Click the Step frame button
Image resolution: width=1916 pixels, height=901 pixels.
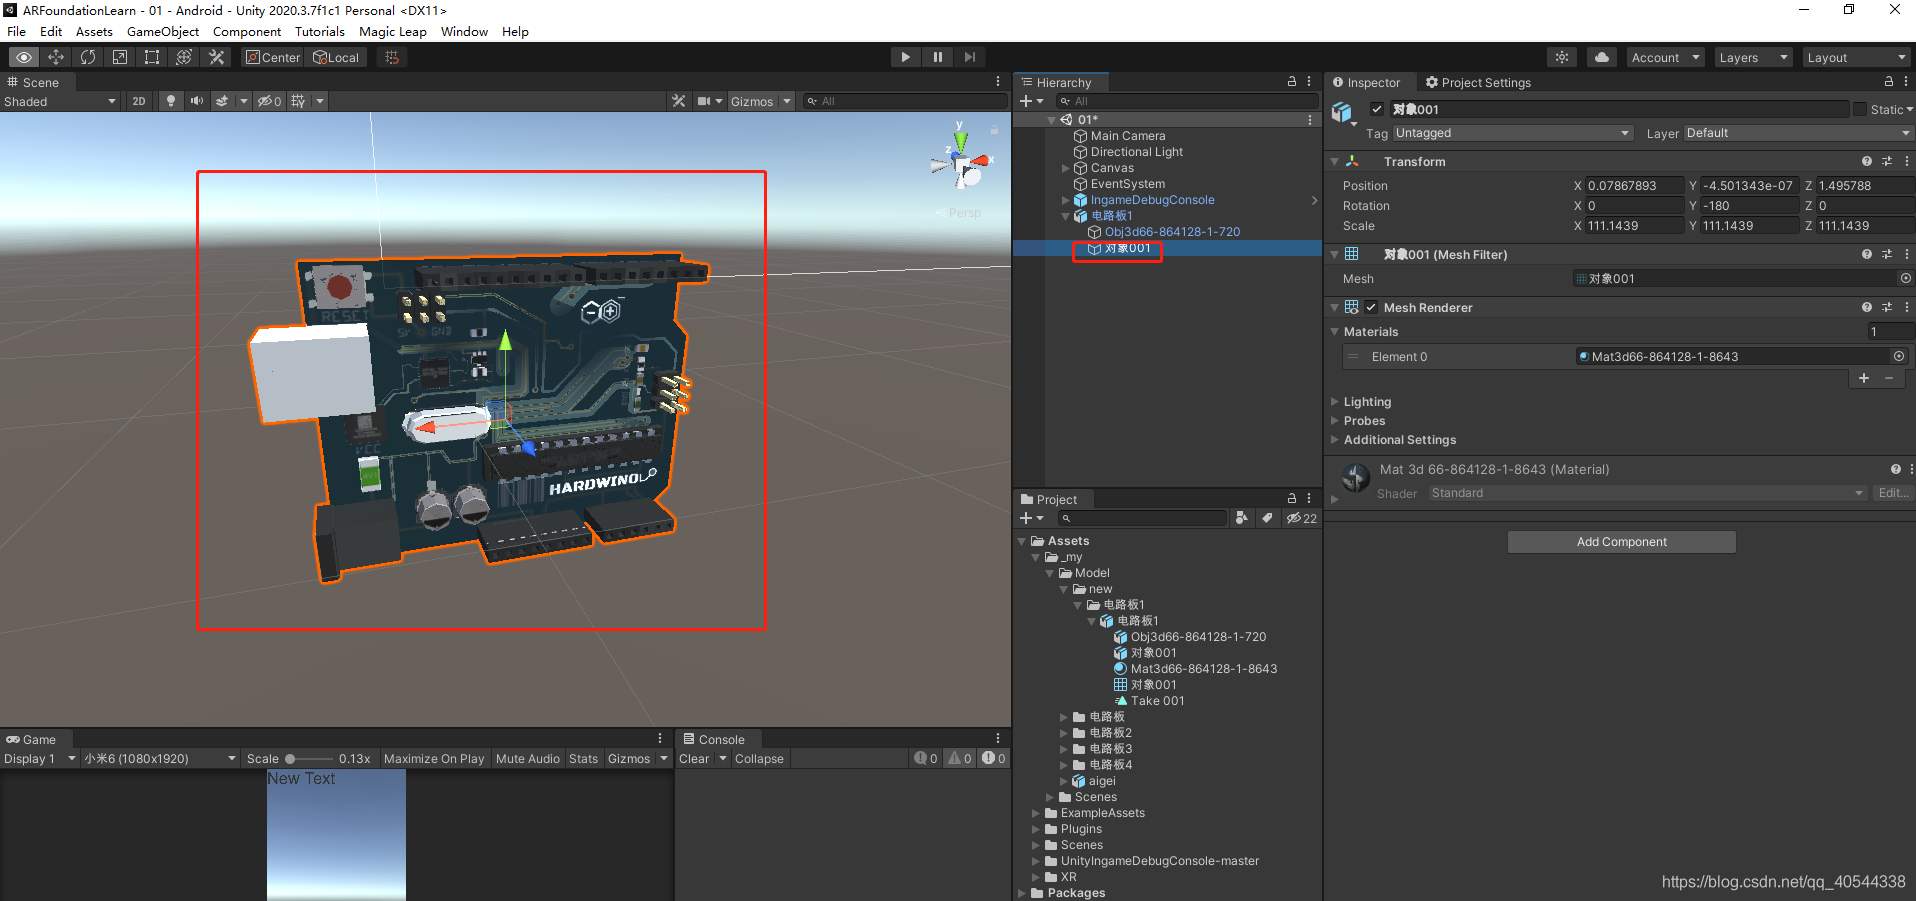(x=969, y=57)
